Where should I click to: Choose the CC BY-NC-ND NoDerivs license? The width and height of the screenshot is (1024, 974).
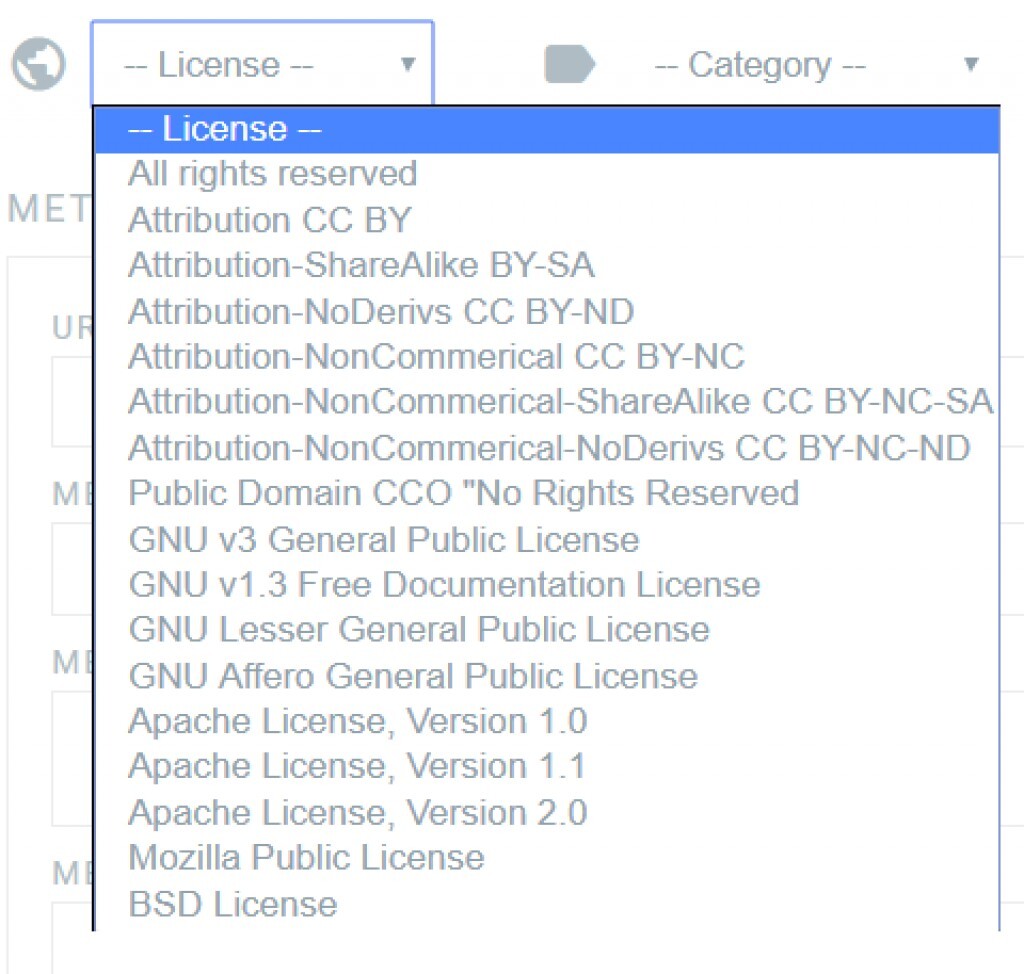click(x=549, y=447)
